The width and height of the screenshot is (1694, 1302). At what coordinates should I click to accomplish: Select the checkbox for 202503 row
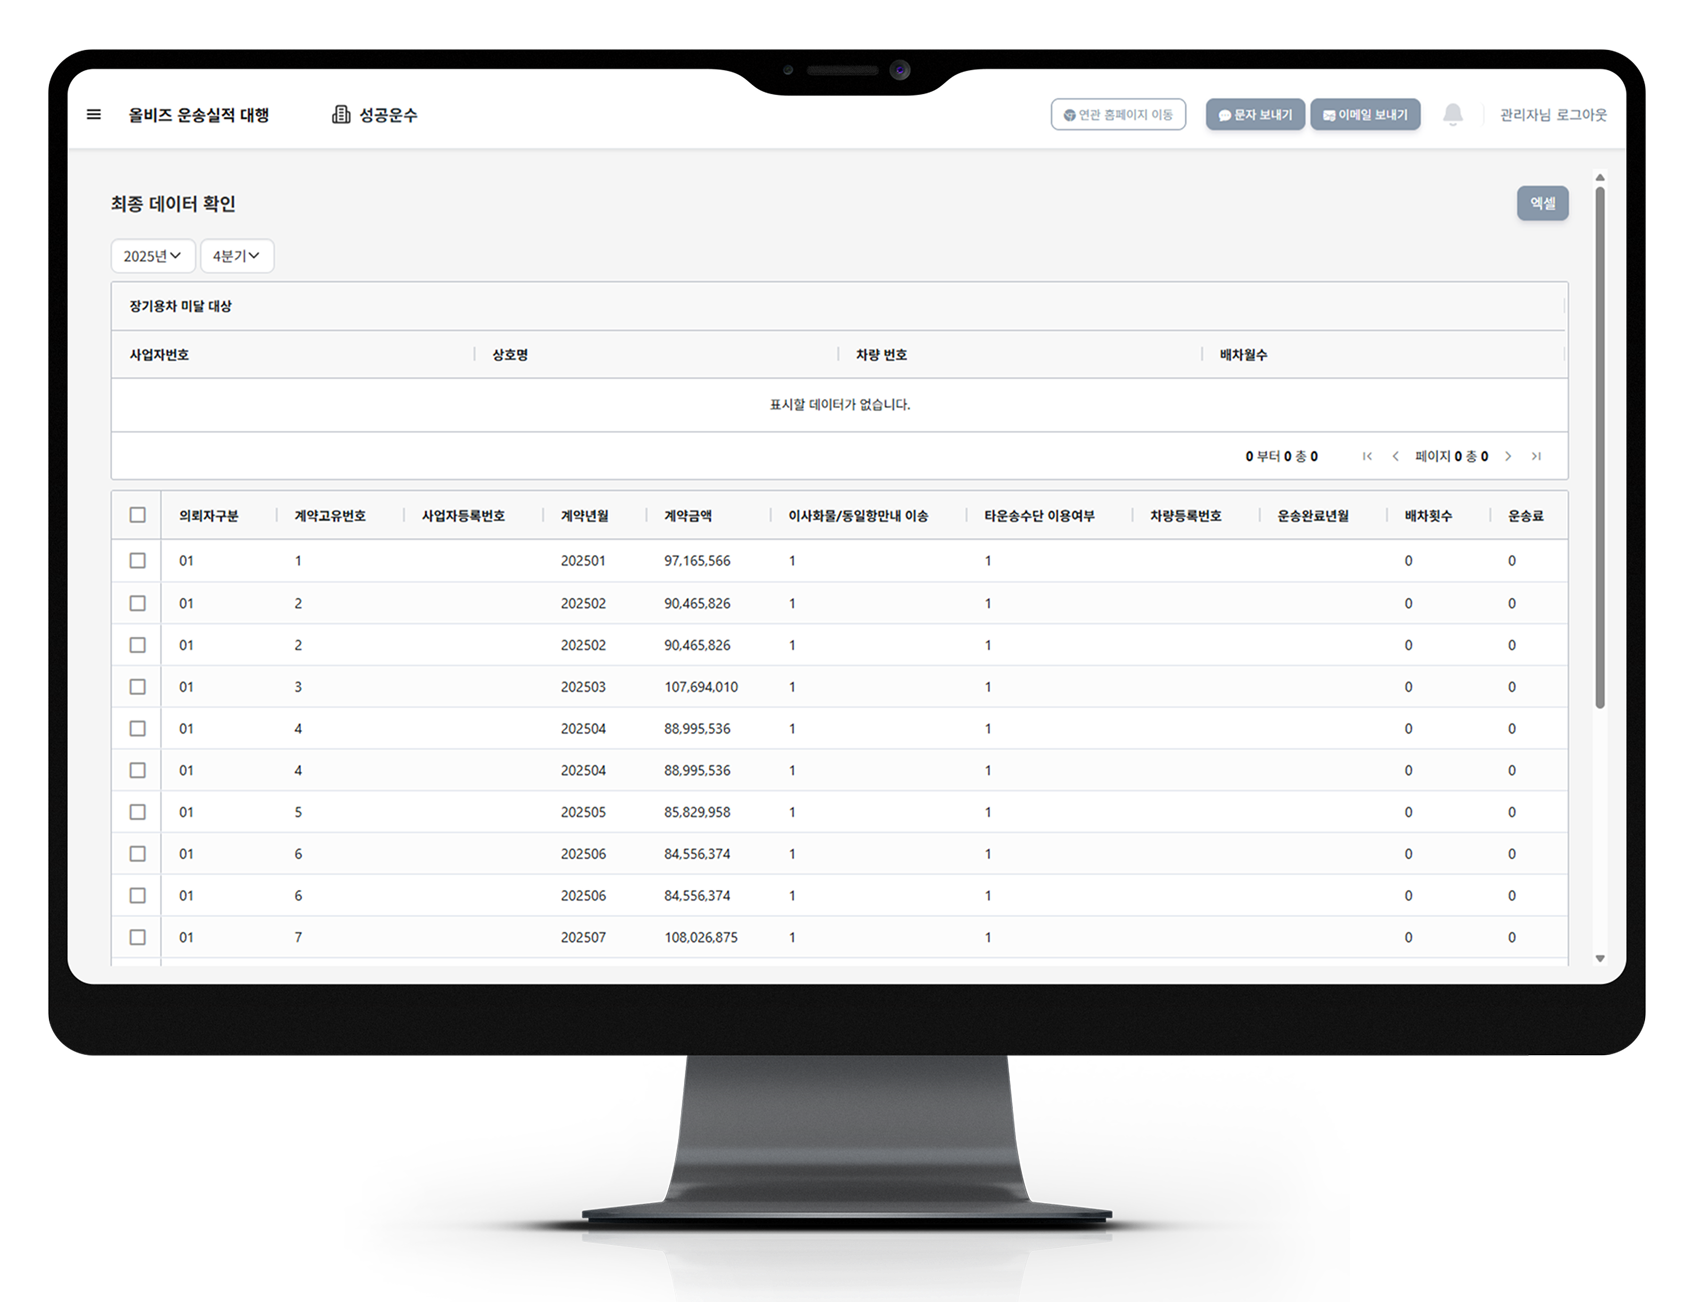pos(138,687)
